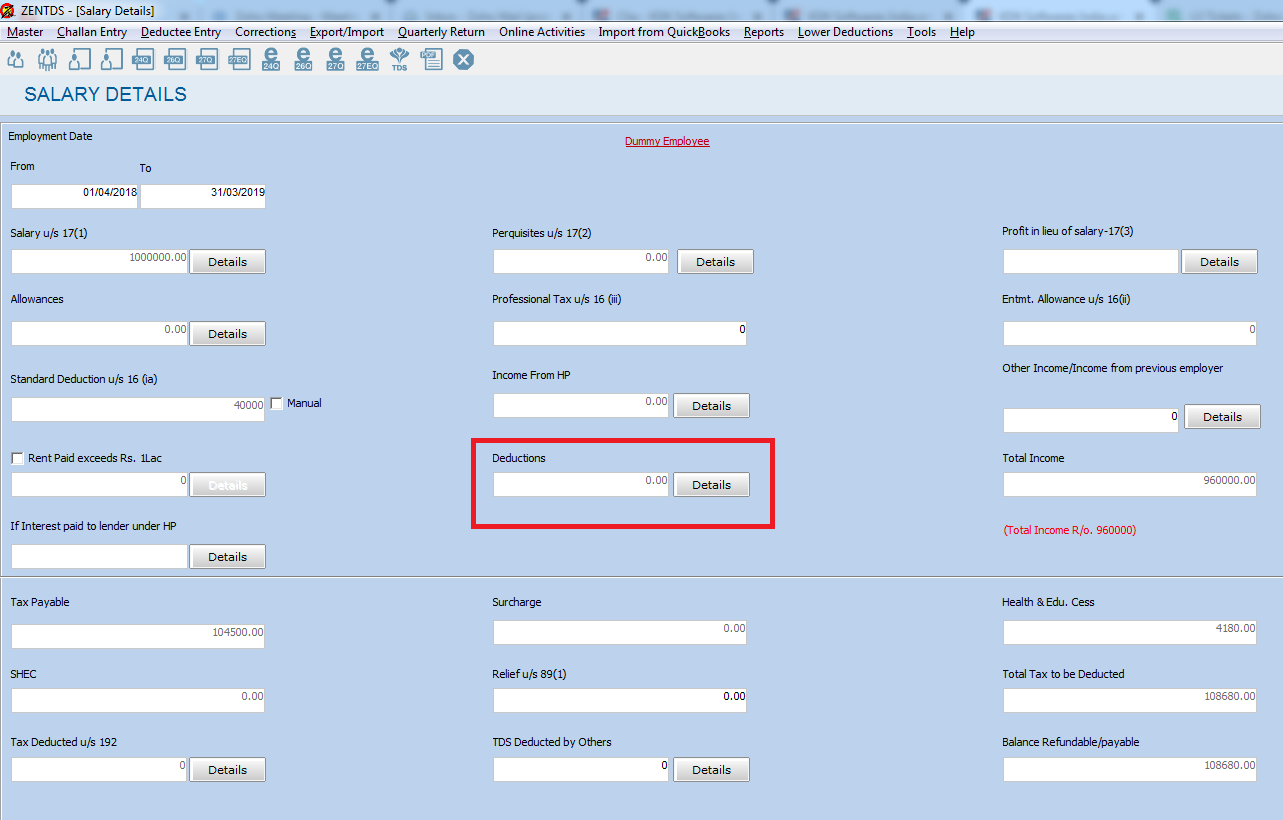Viewport: 1283px width, 820px height.
Task: Open the Quarterly Return menu
Action: pyautogui.click(x=441, y=32)
